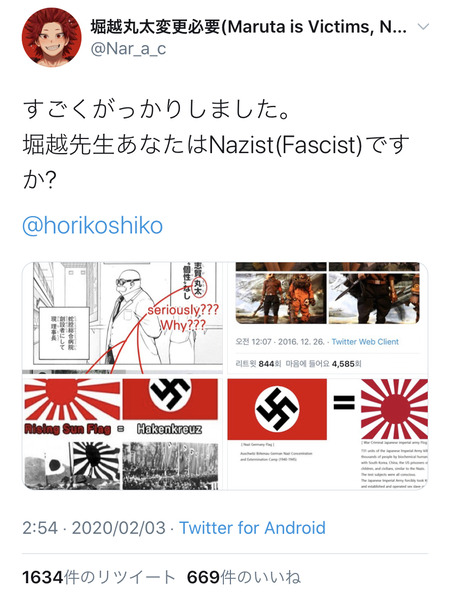Click the Twitter Web Client text in the image
The height and width of the screenshot is (593, 450).
365,342
